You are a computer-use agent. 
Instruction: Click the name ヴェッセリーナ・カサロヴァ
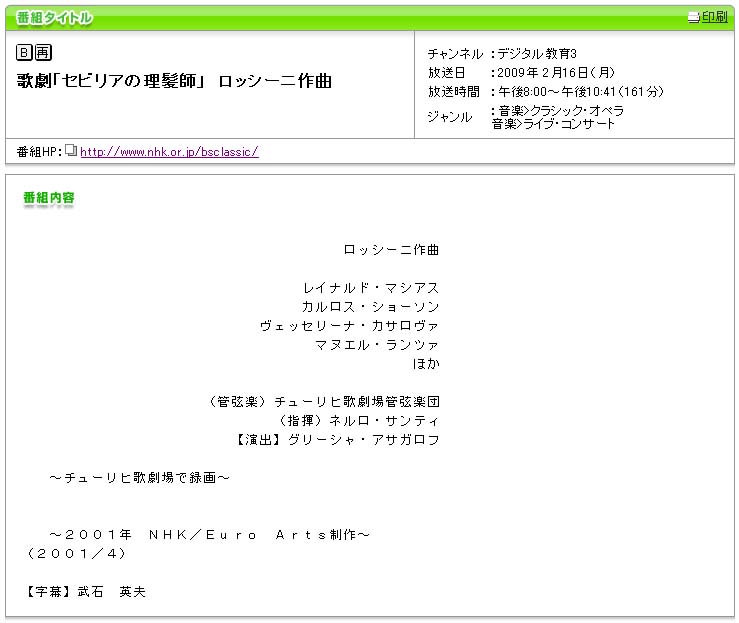coord(349,326)
